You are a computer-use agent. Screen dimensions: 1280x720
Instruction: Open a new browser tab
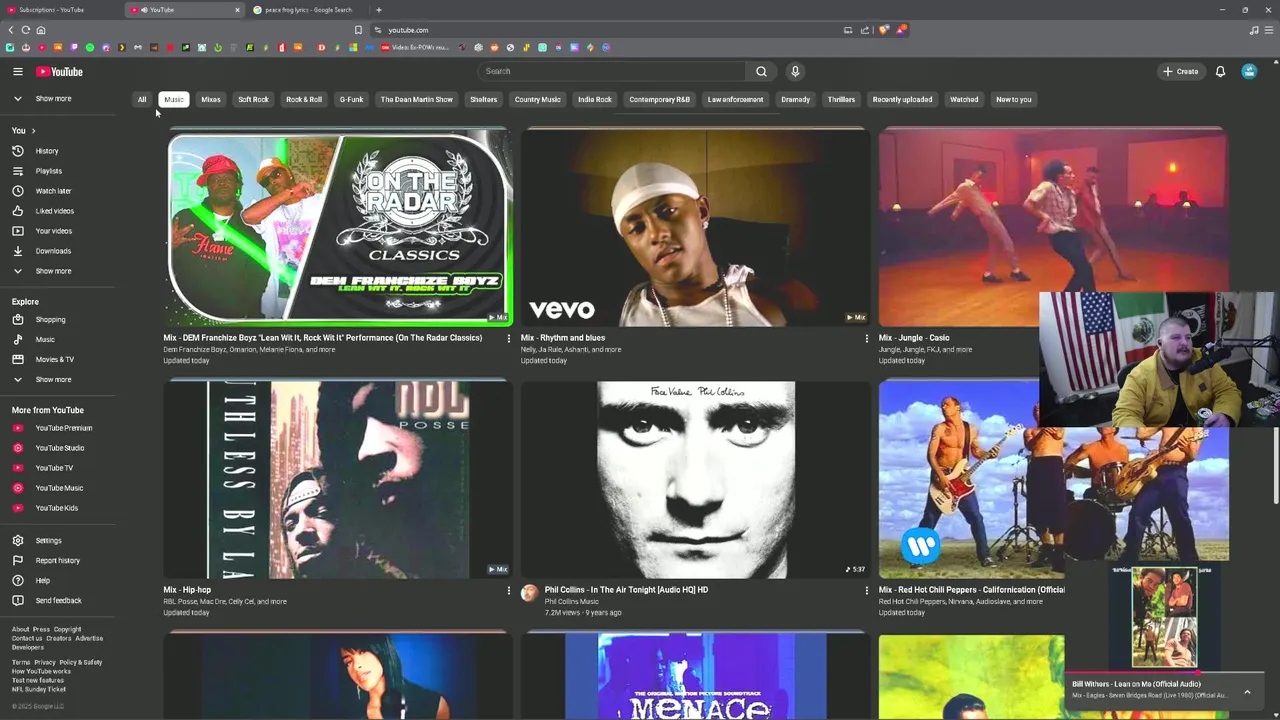point(378,10)
